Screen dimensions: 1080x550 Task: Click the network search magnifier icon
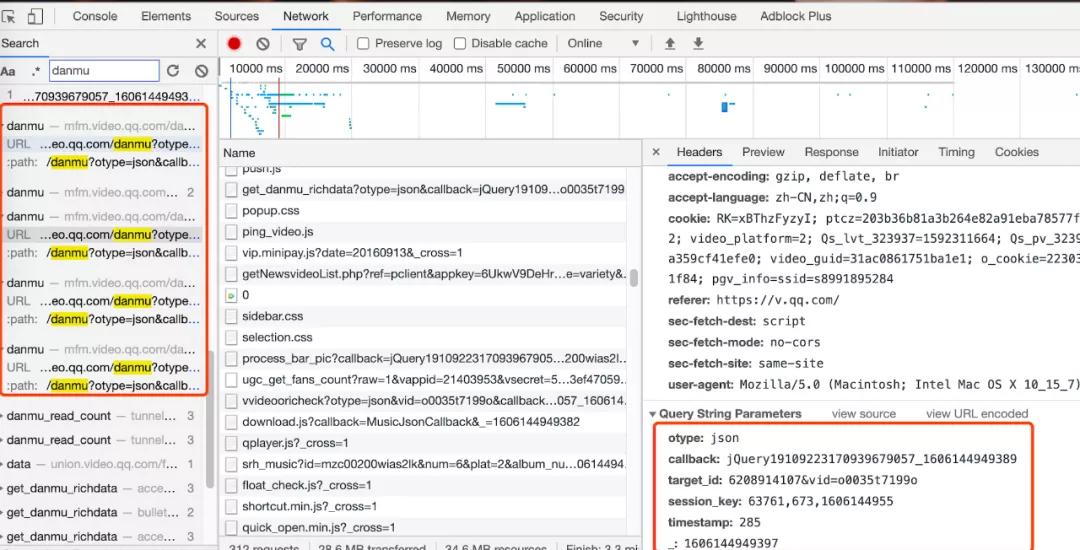pos(327,44)
